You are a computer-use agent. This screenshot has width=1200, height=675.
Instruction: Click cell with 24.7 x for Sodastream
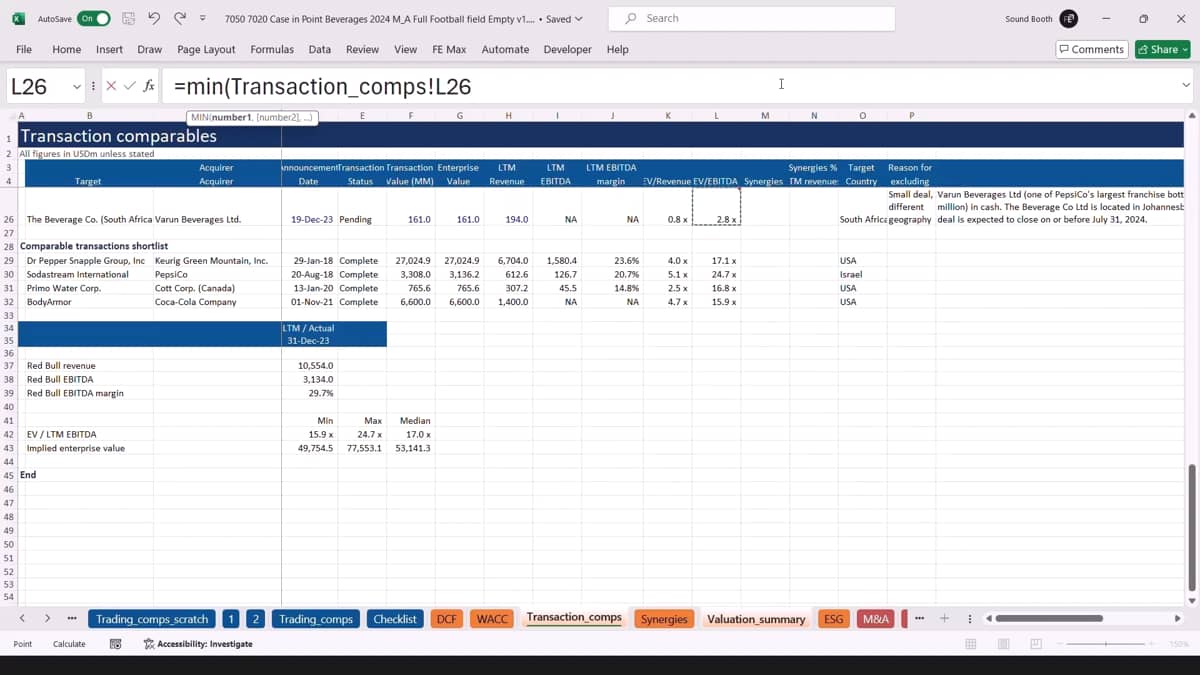tap(716, 274)
